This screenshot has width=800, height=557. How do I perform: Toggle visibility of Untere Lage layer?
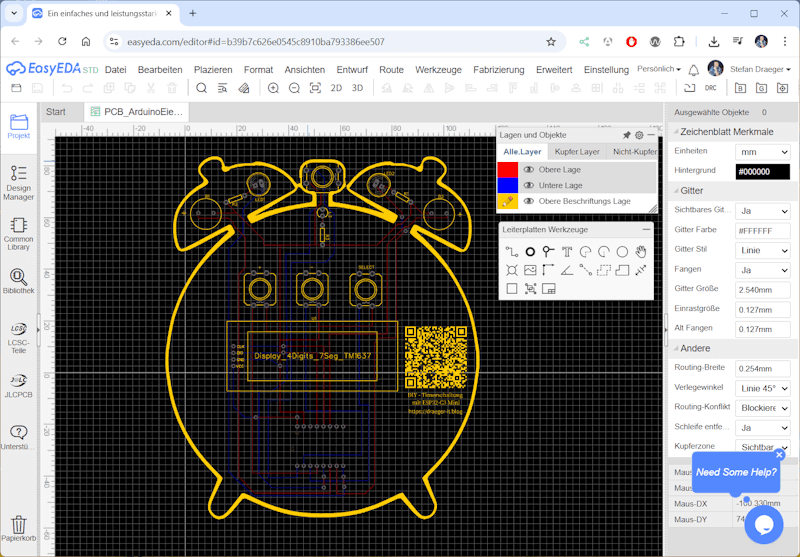[x=529, y=185]
